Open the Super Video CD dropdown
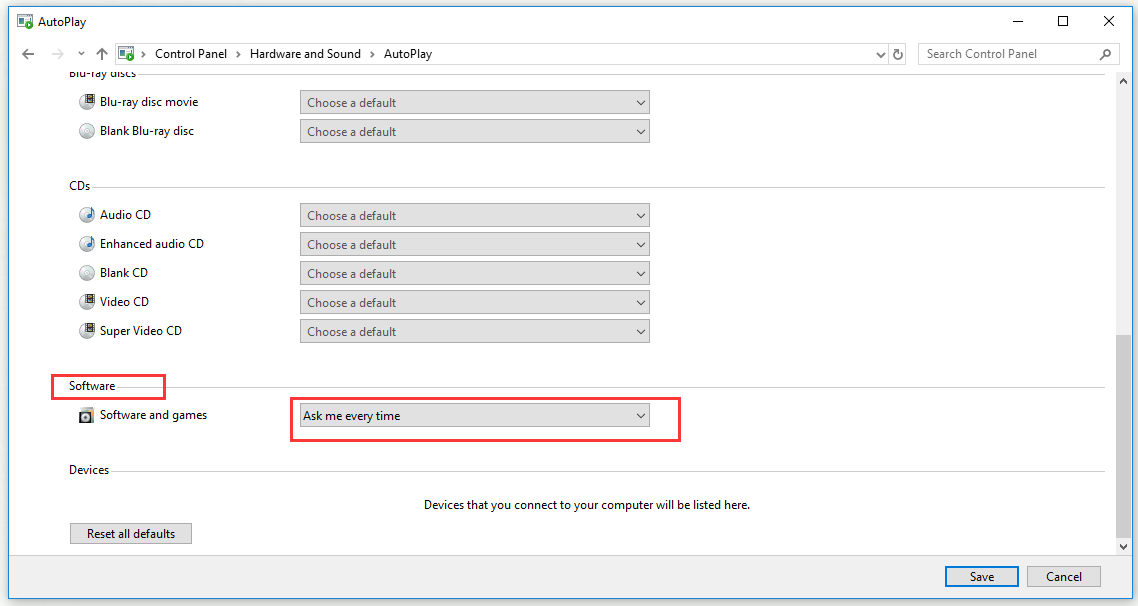The height and width of the screenshot is (606, 1138). point(474,331)
